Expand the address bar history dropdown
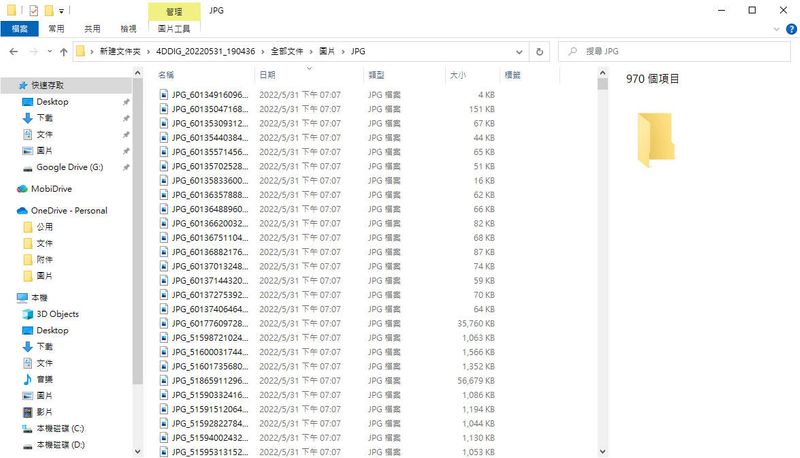This screenshot has width=800, height=458. 519,52
